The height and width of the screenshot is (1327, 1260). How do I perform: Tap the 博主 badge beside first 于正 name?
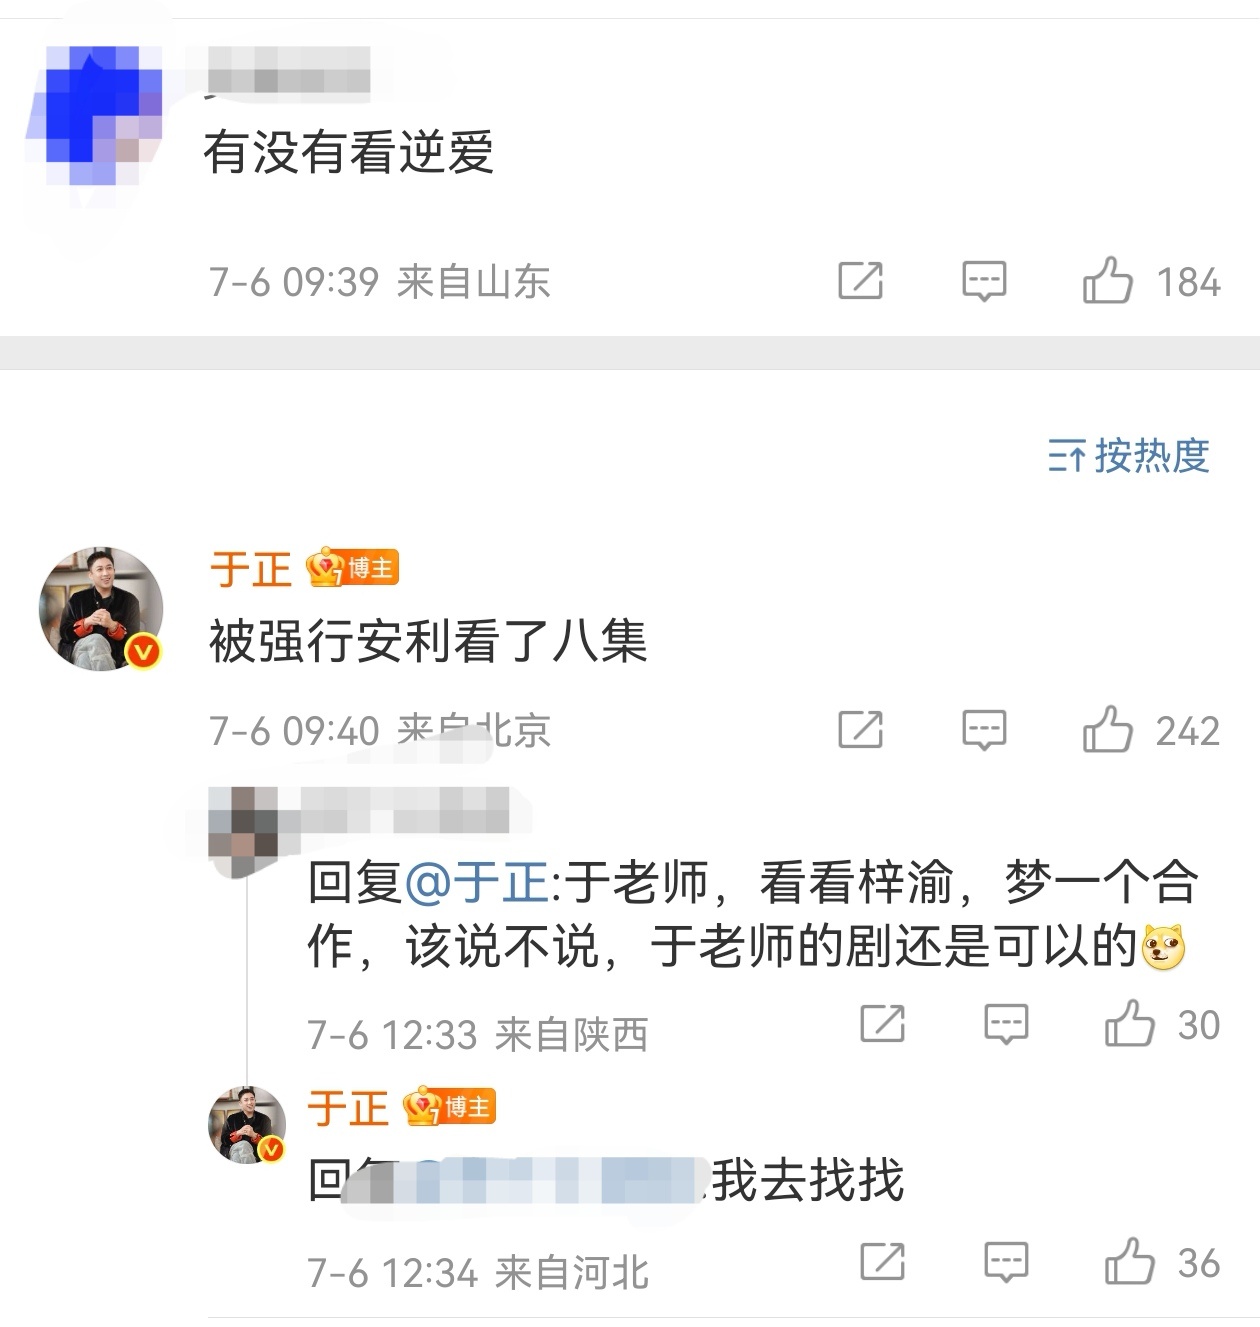click(x=353, y=568)
